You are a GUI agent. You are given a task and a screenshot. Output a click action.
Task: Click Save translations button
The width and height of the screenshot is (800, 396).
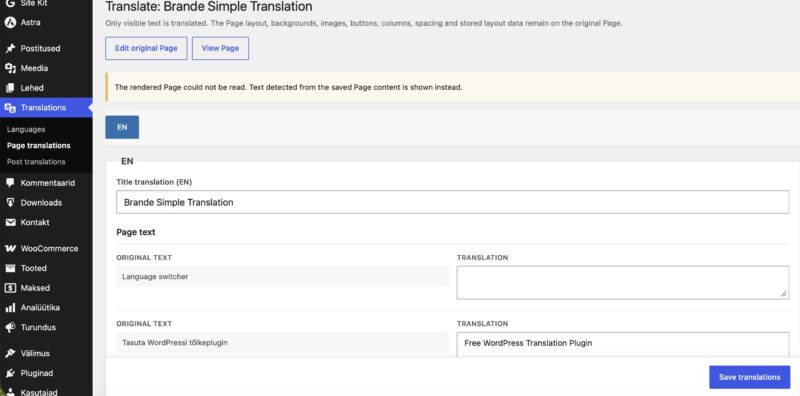click(749, 377)
